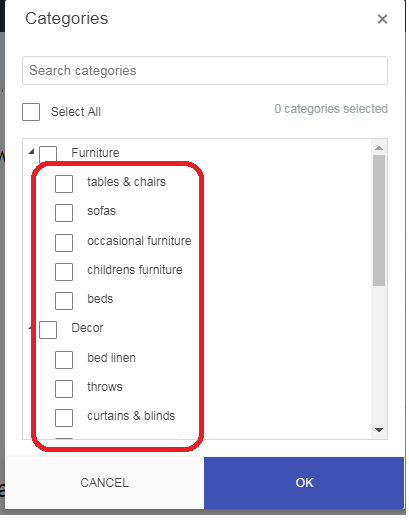409x520 pixels.
Task: Select the occasional furniture checkbox
Action: pos(64,243)
